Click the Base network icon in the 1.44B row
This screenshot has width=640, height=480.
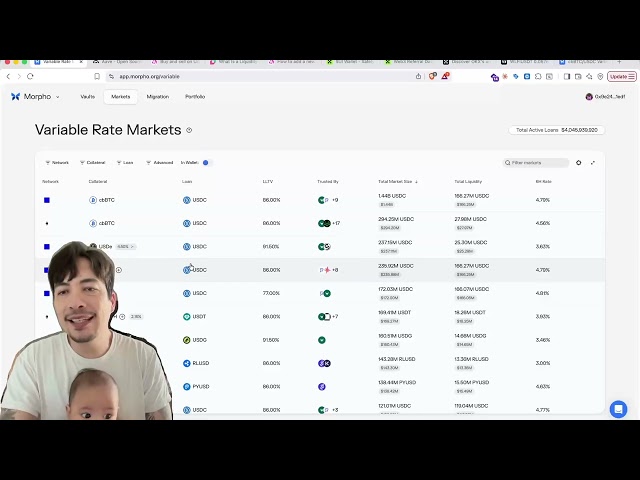47,200
